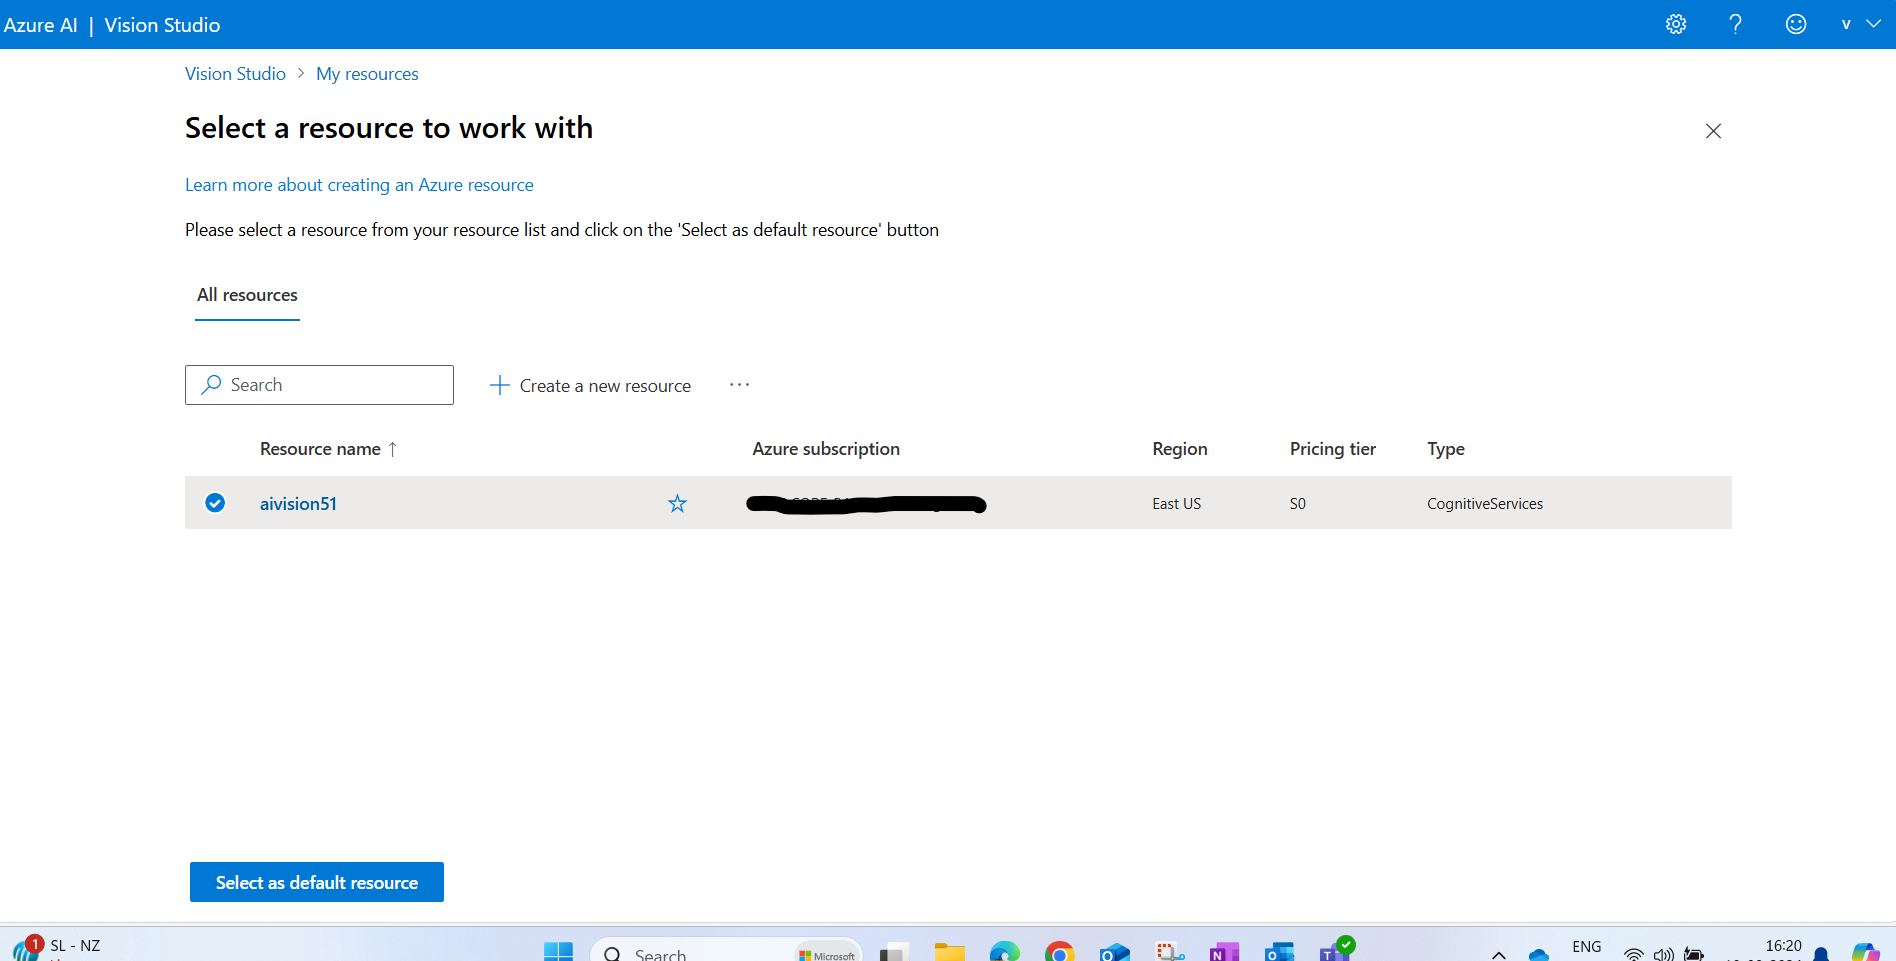Open the ENG language indicator
The width and height of the screenshot is (1896, 961).
point(1586,947)
